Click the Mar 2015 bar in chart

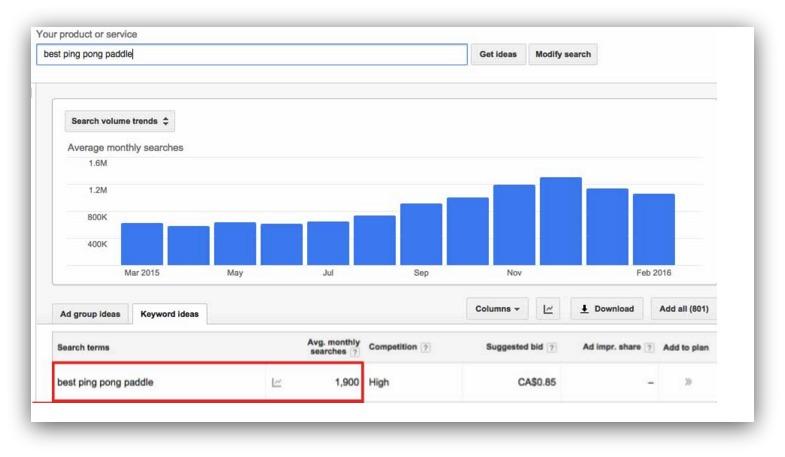(142, 244)
